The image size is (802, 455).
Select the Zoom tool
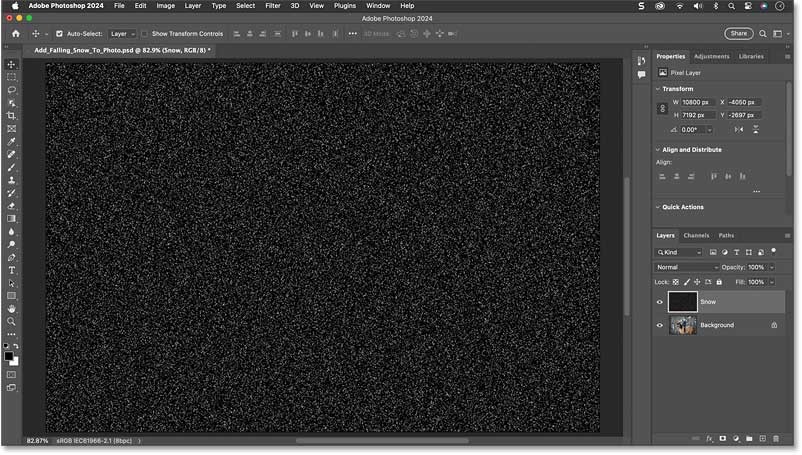12,322
